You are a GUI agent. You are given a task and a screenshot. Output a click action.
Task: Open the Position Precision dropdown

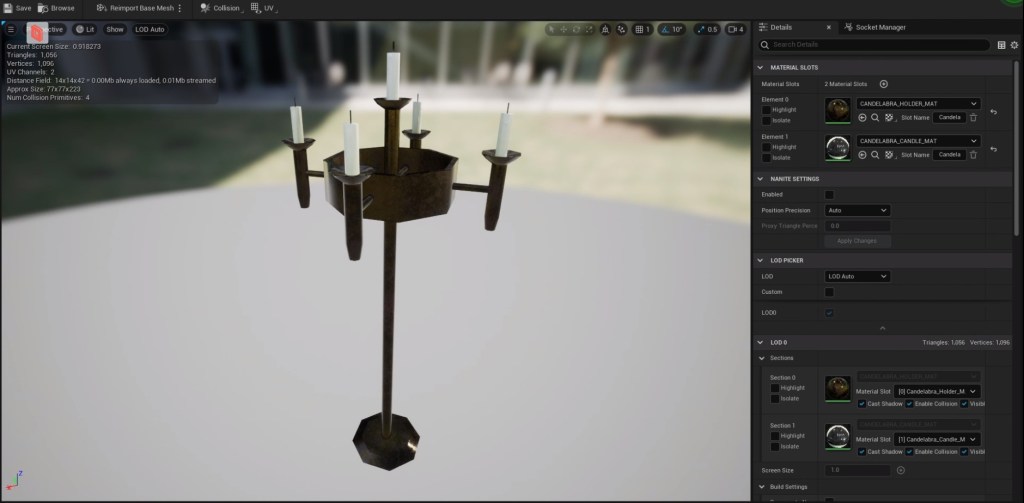coord(857,211)
